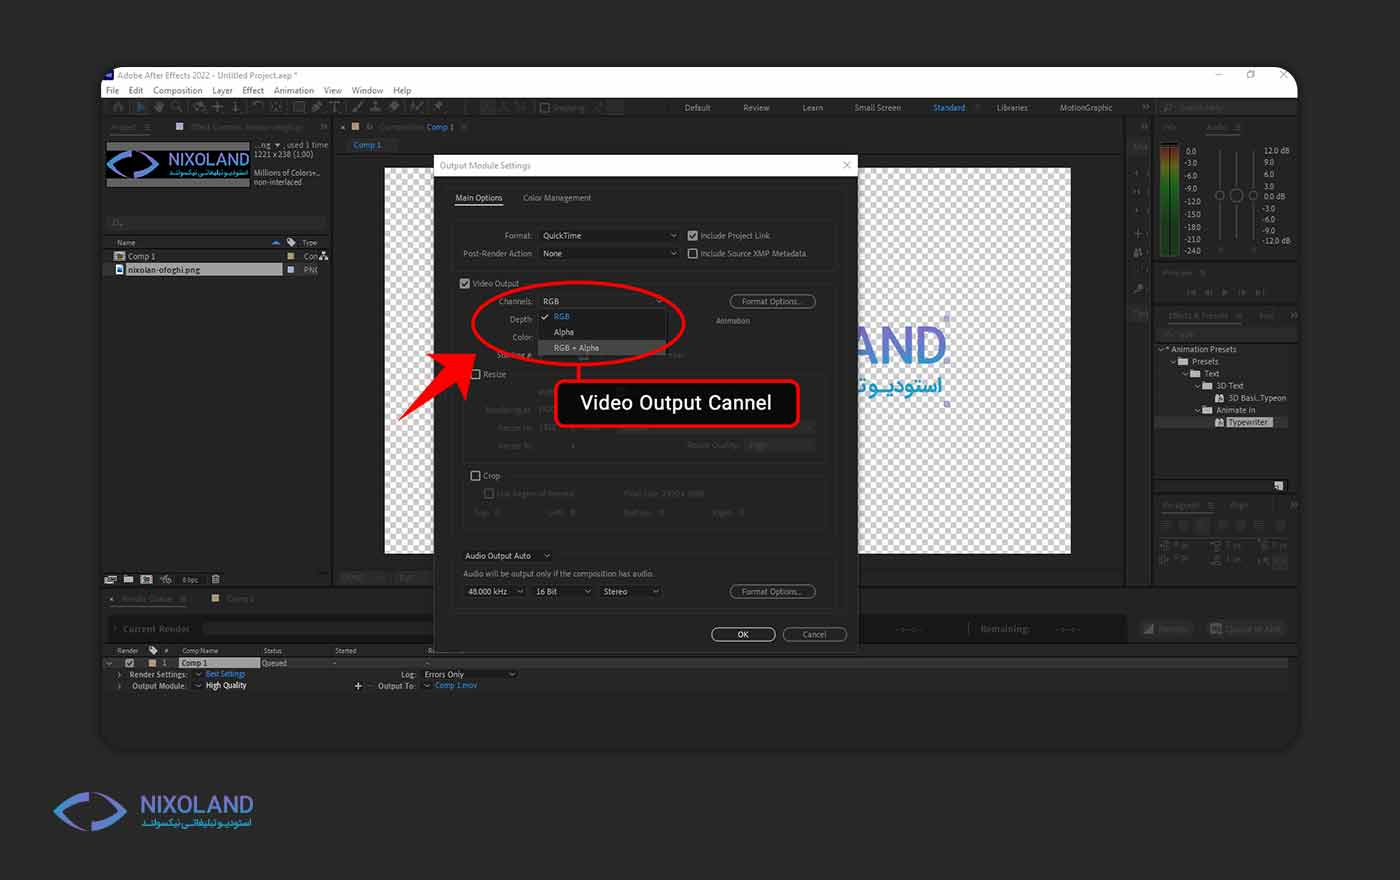
Task: Select the Roto Brush tool
Action: [x=417, y=107]
